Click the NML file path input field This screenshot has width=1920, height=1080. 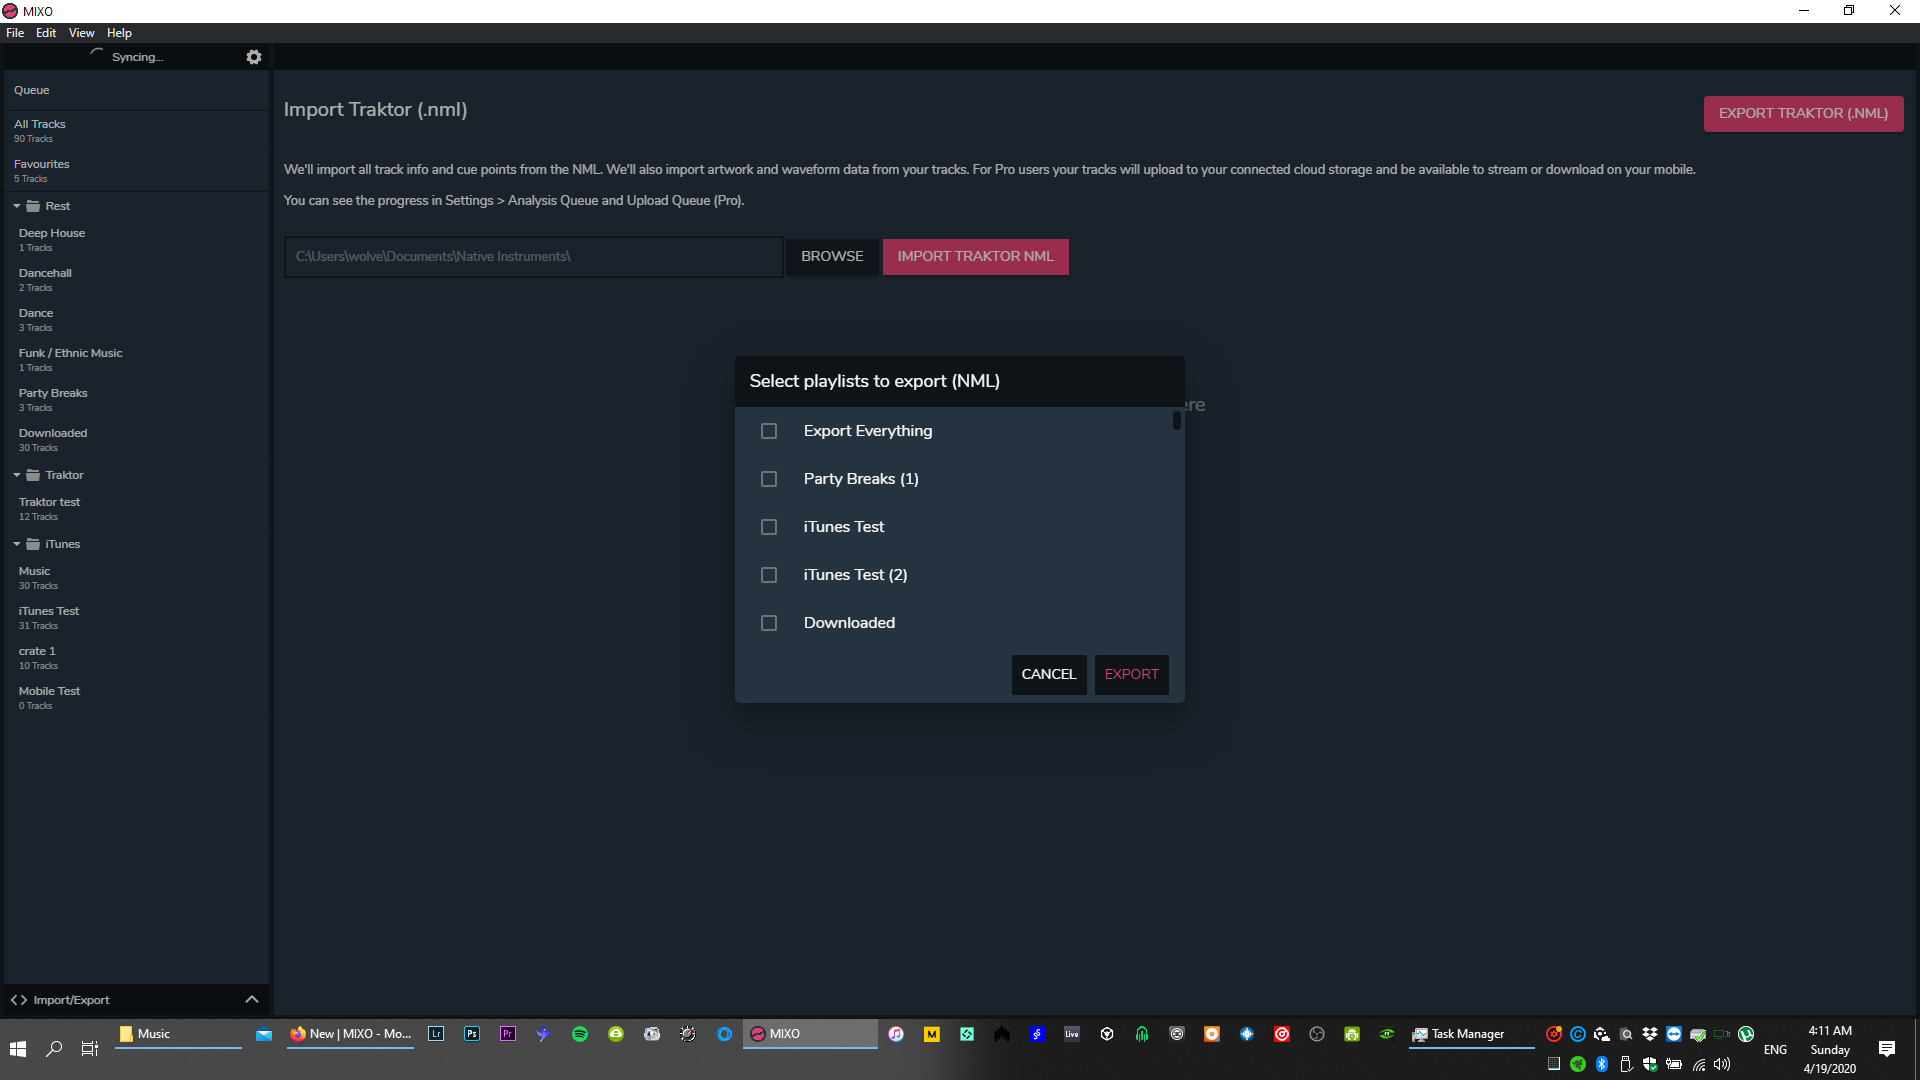point(534,257)
